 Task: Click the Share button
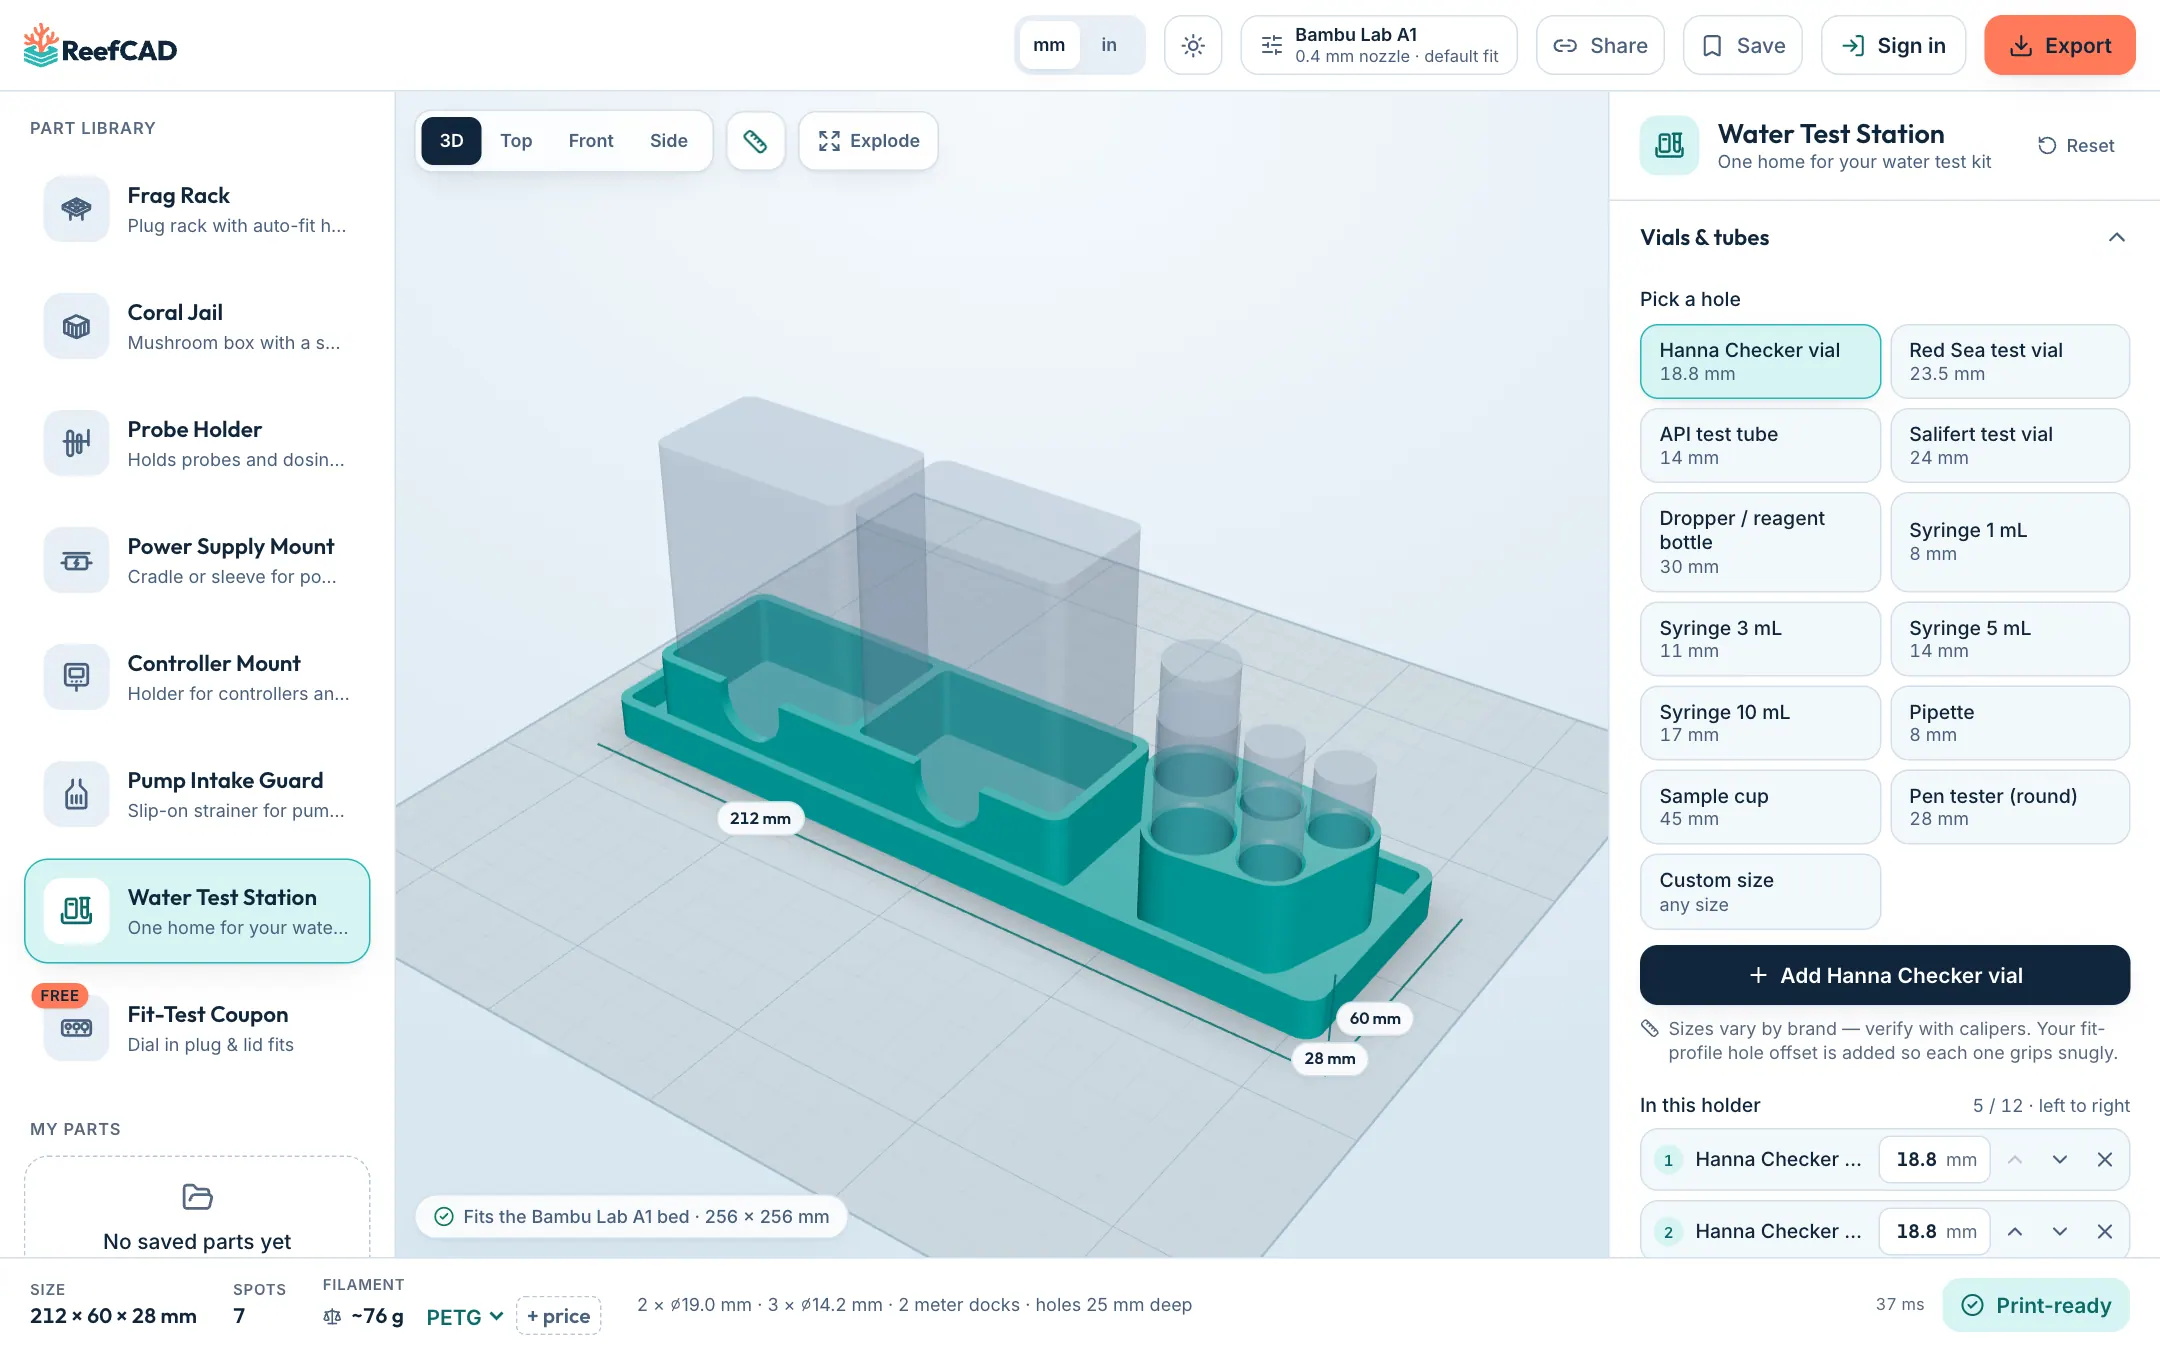(x=1600, y=45)
